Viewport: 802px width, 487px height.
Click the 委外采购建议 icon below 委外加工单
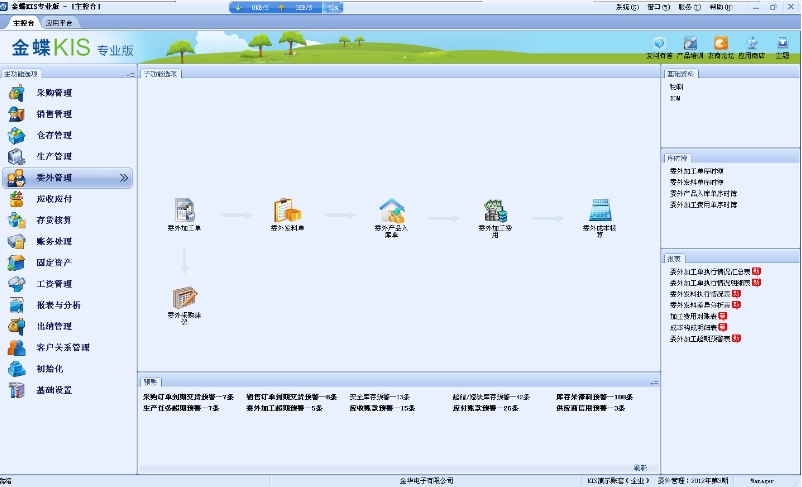point(185,298)
